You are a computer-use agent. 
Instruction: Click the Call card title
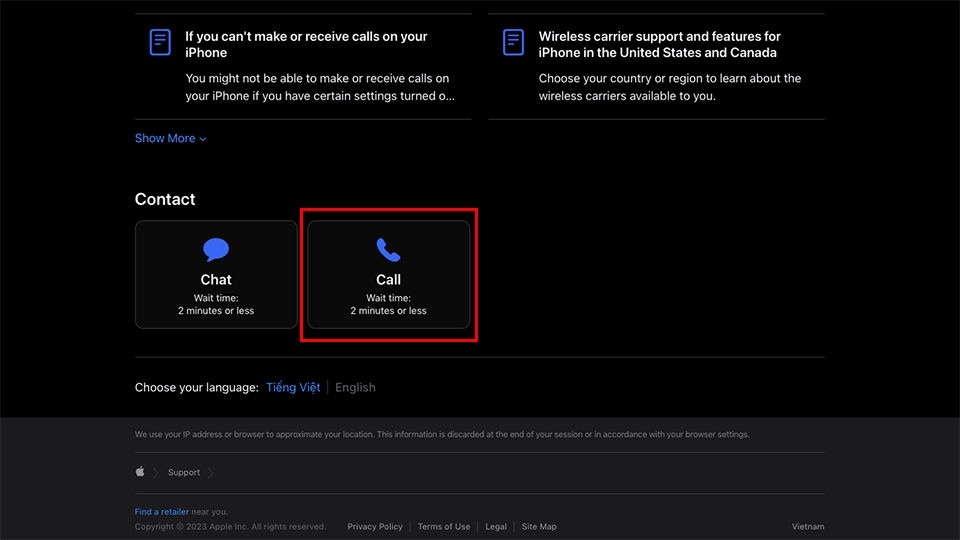coord(388,279)
